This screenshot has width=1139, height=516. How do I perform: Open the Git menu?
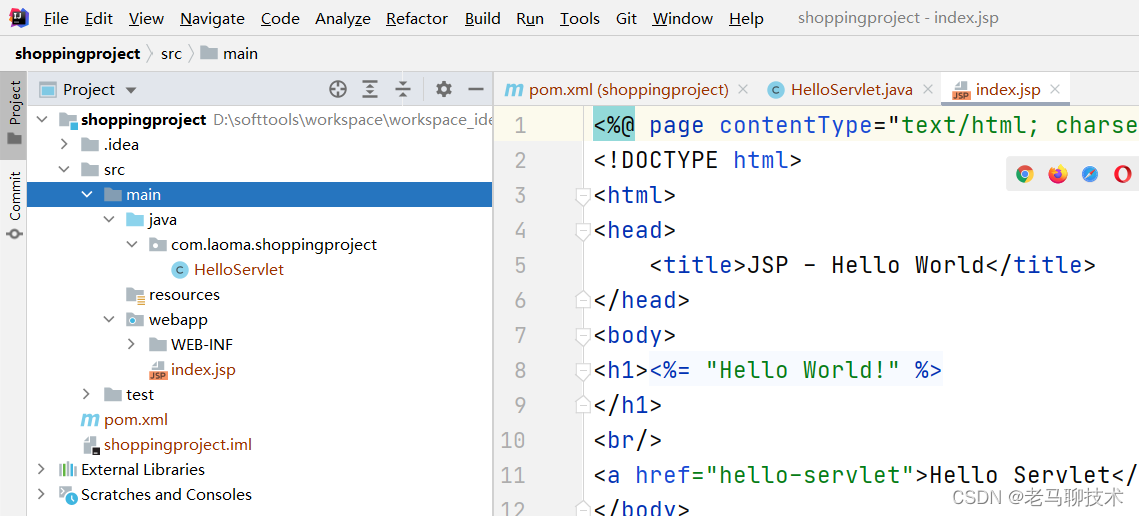click(626, 19)
